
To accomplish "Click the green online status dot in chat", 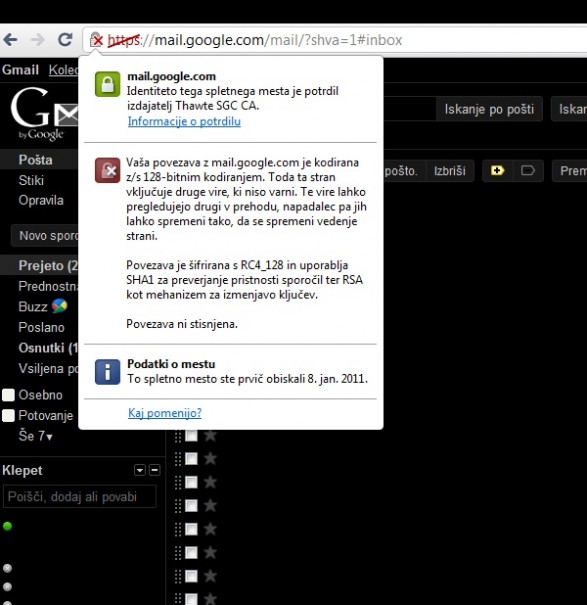I will coord(7,526).
